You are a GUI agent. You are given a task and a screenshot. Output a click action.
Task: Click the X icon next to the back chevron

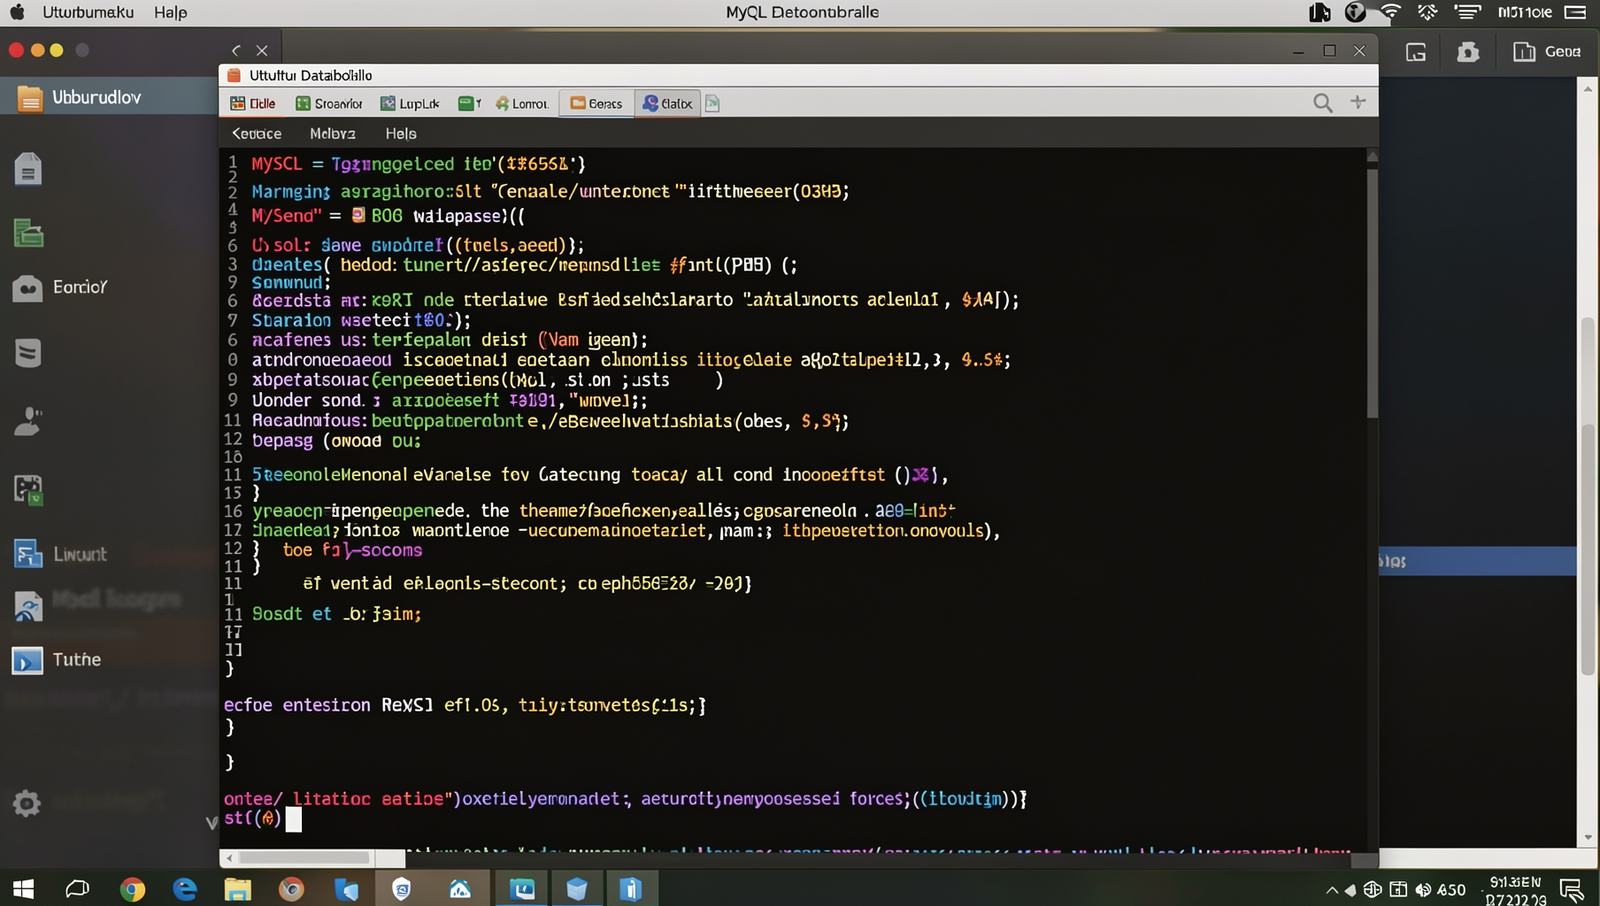(x=261, y=50)
